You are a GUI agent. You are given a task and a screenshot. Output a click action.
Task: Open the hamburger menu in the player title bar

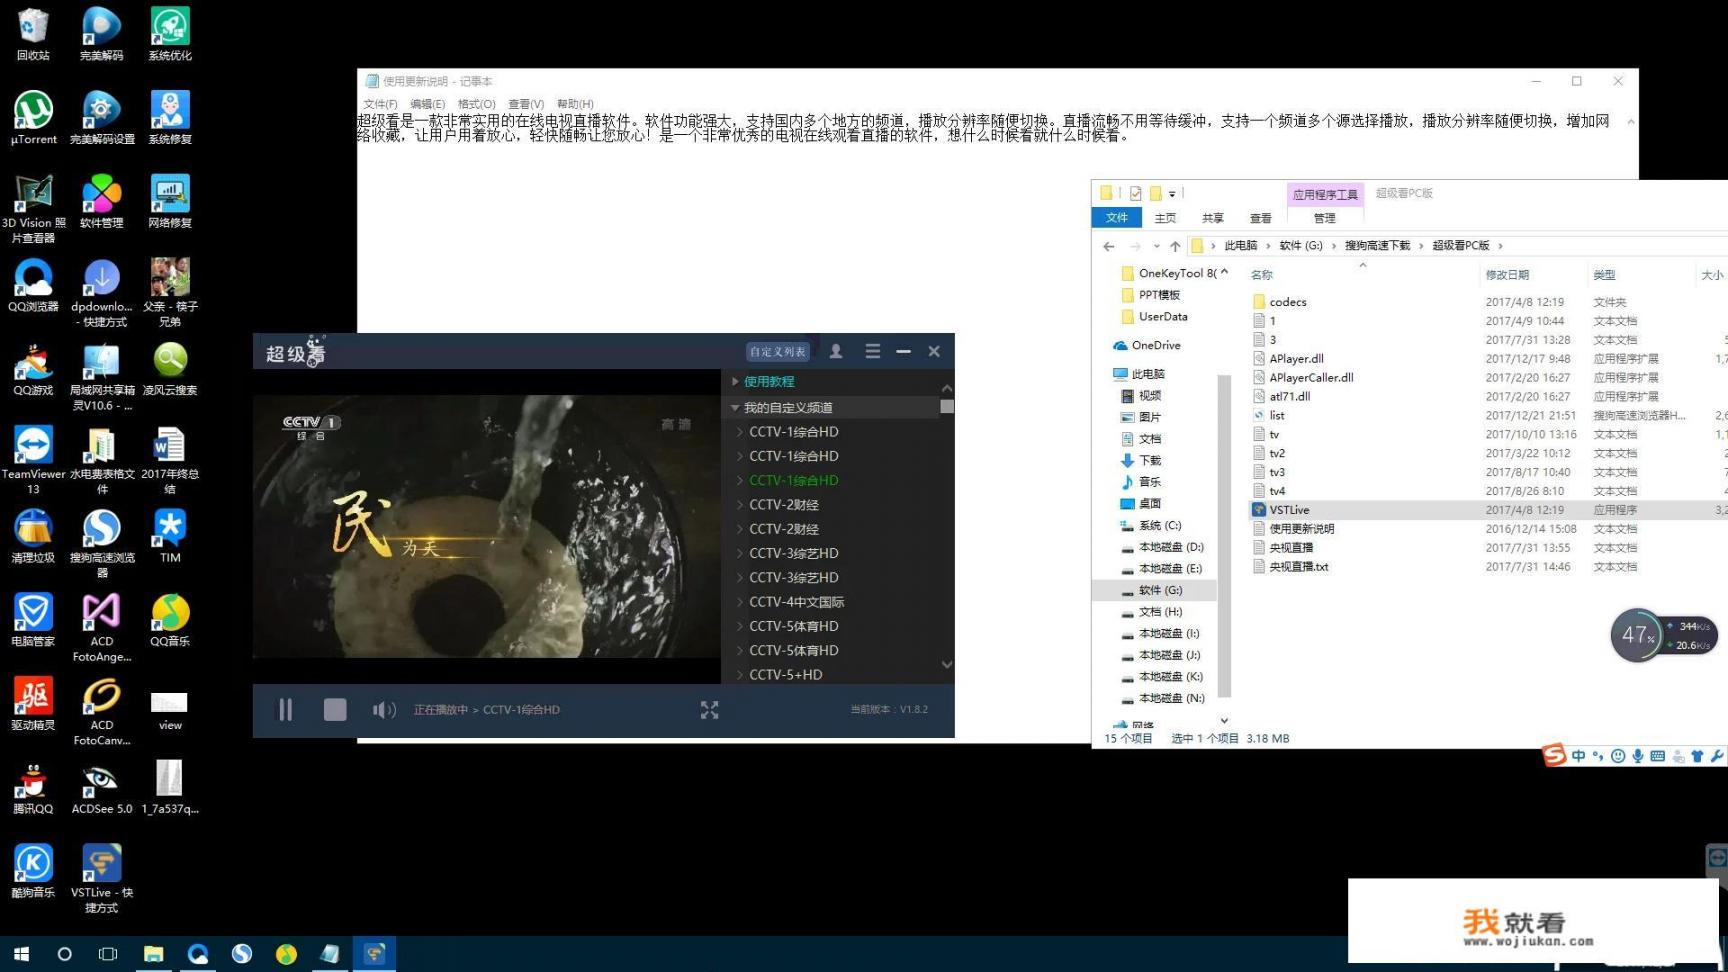(x=873, y=351)
